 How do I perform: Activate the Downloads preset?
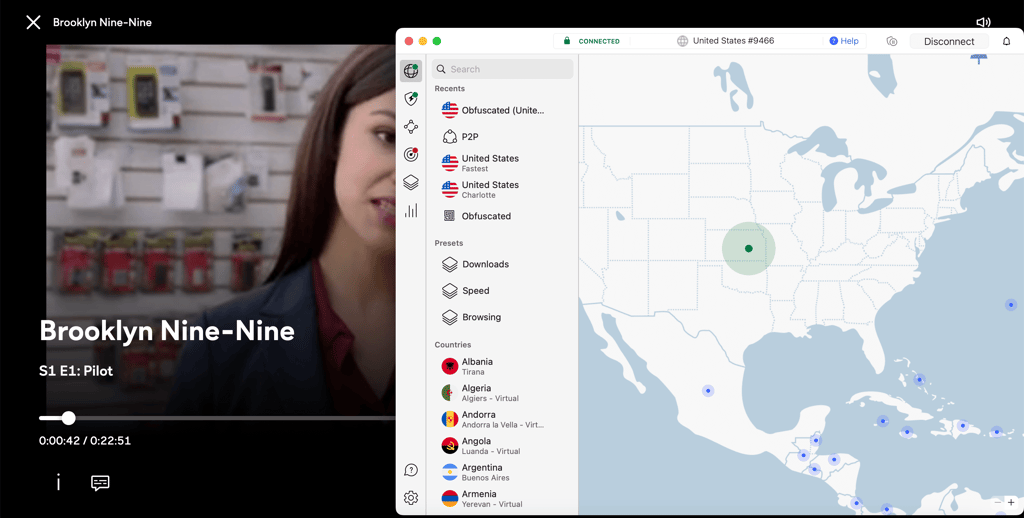(500, 265)
